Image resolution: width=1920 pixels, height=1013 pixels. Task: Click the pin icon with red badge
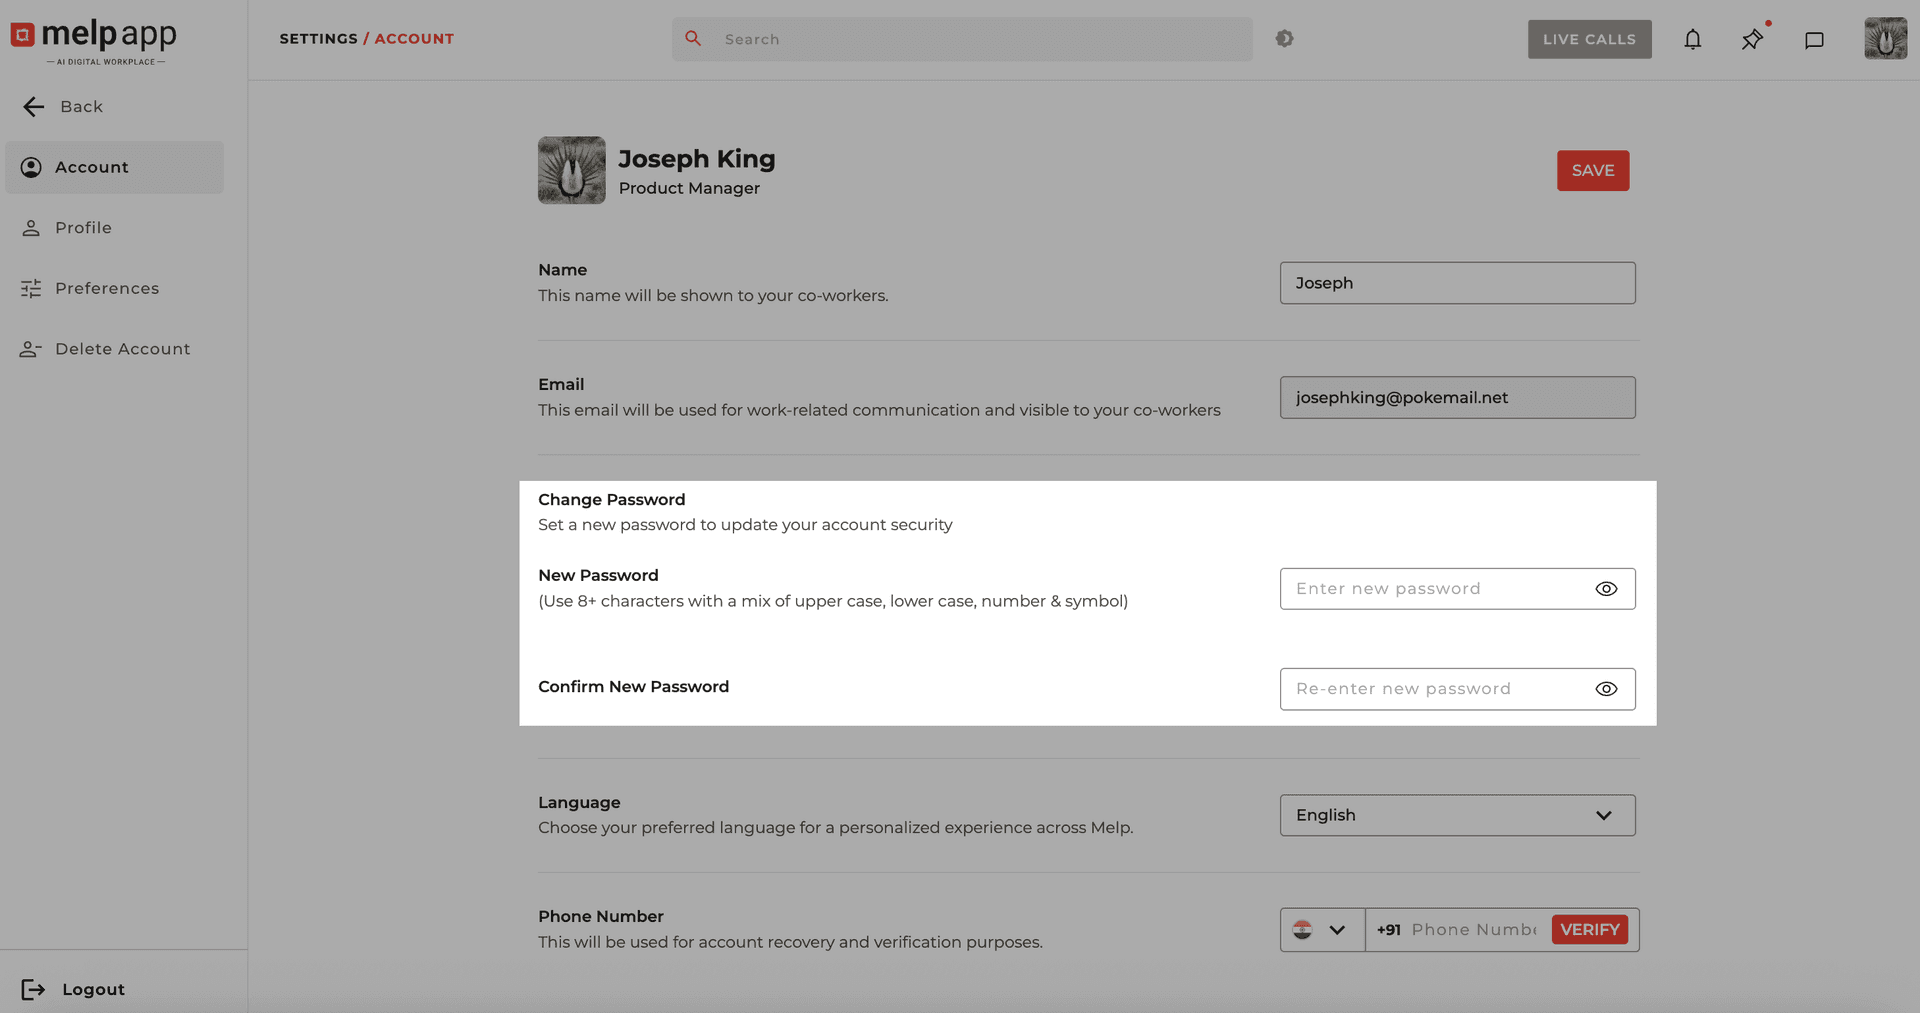pos(1752,40)
